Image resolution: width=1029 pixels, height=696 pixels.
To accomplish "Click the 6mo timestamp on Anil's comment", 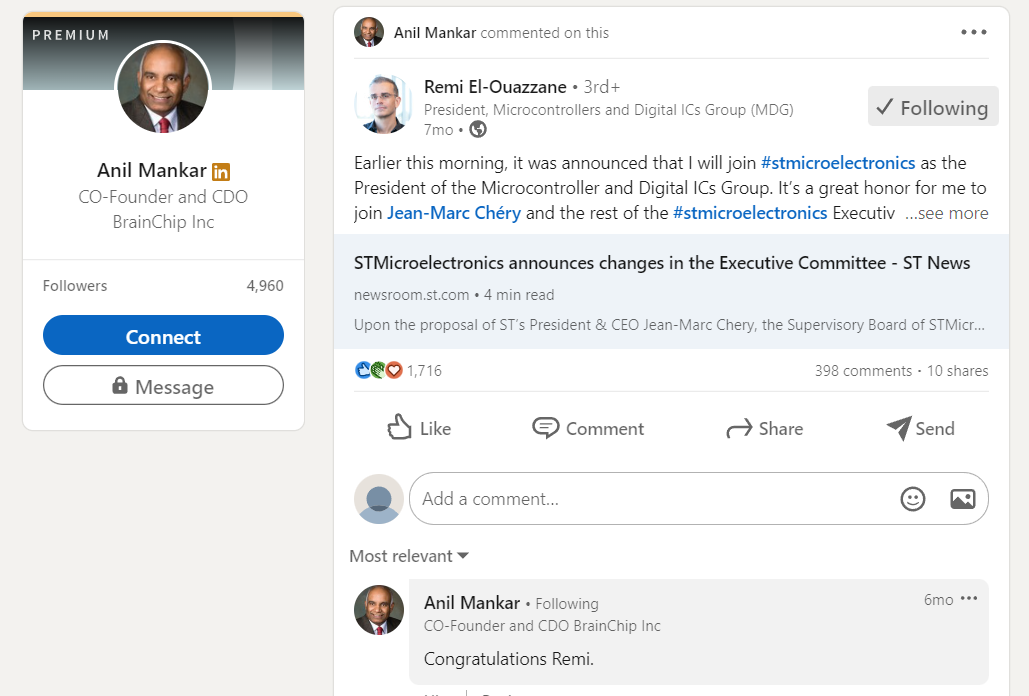I will [x=938, y=600].
